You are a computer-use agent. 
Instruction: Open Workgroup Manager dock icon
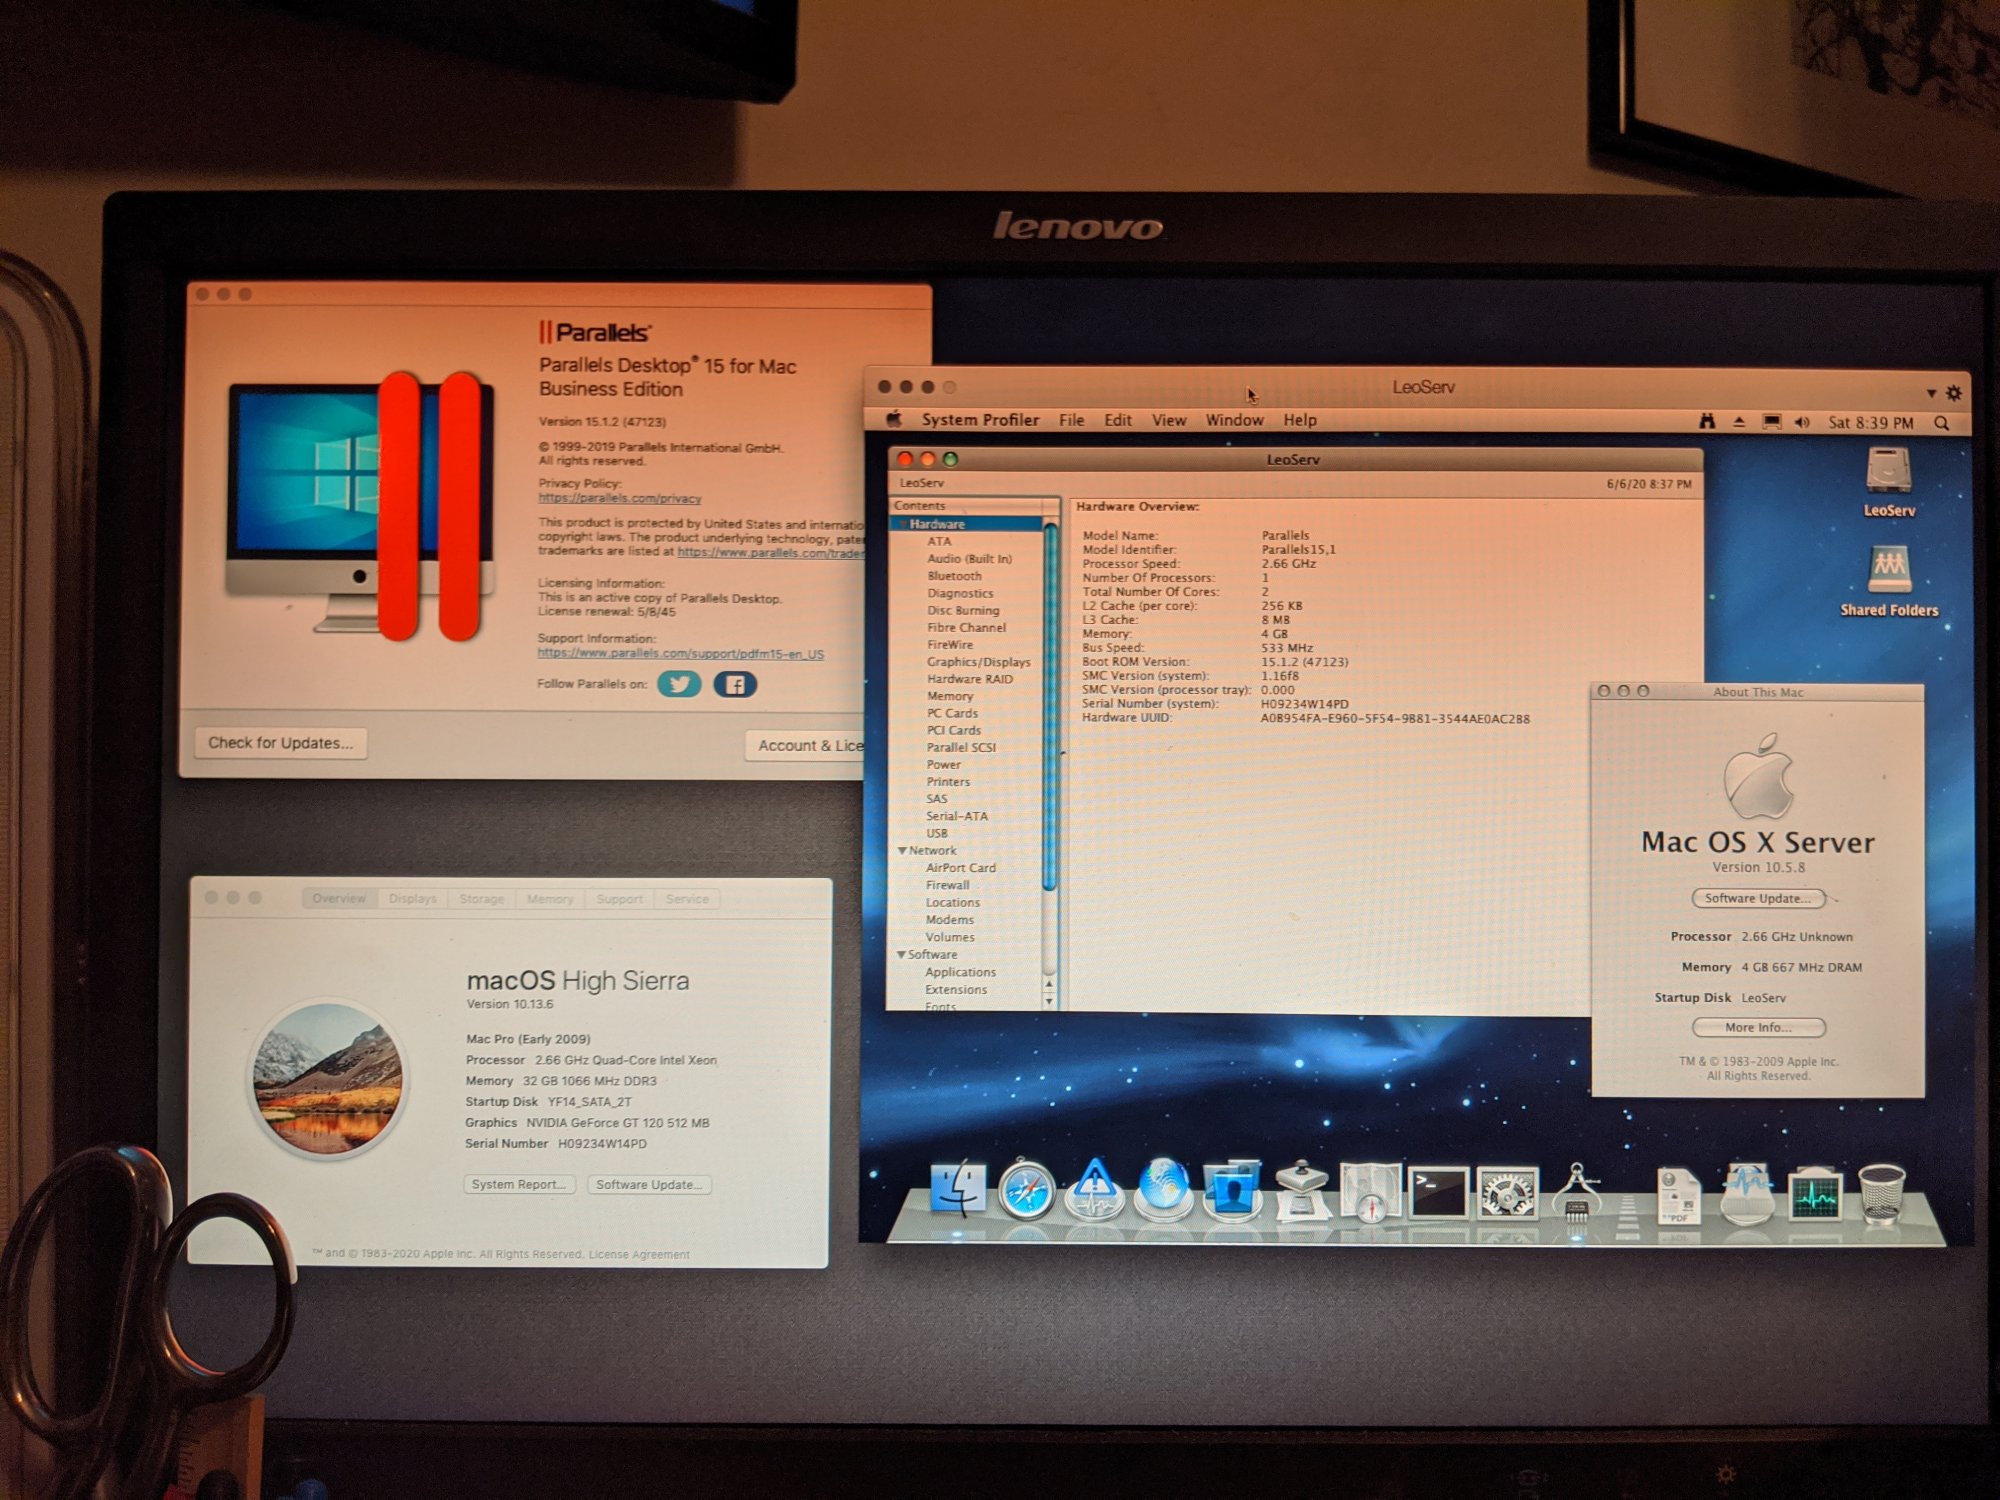(x=1232, y=1190)
